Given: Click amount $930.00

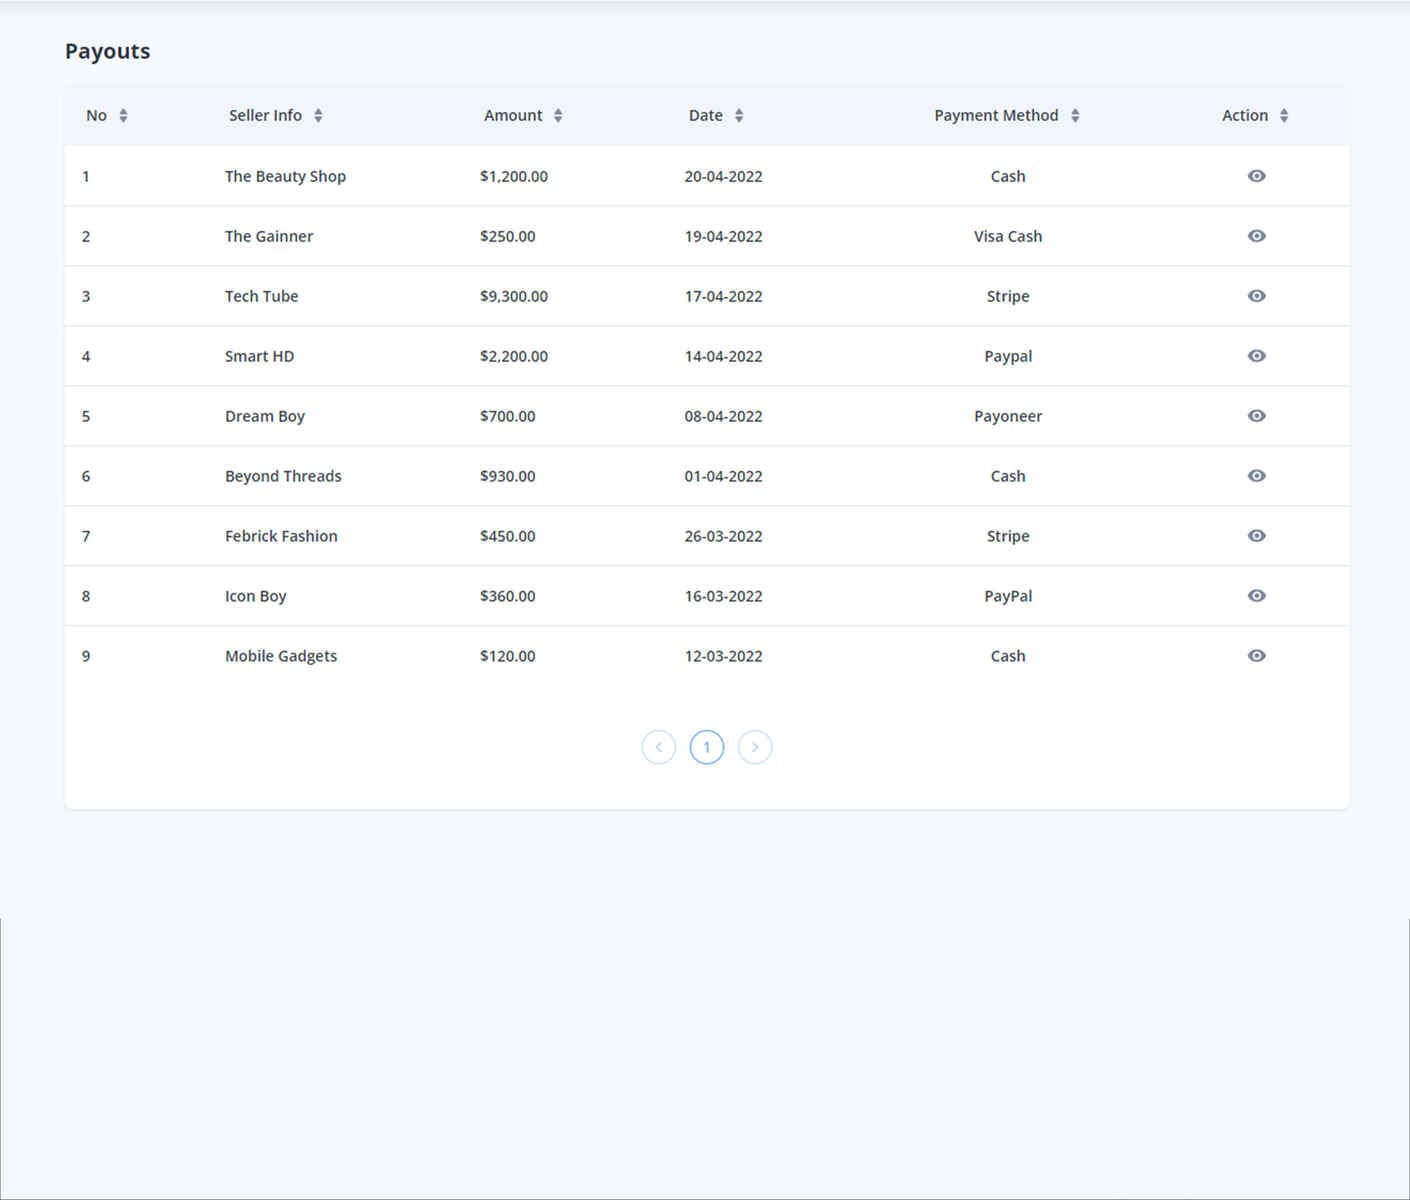Looking at the screenshot, I should [x=507, y=476].
